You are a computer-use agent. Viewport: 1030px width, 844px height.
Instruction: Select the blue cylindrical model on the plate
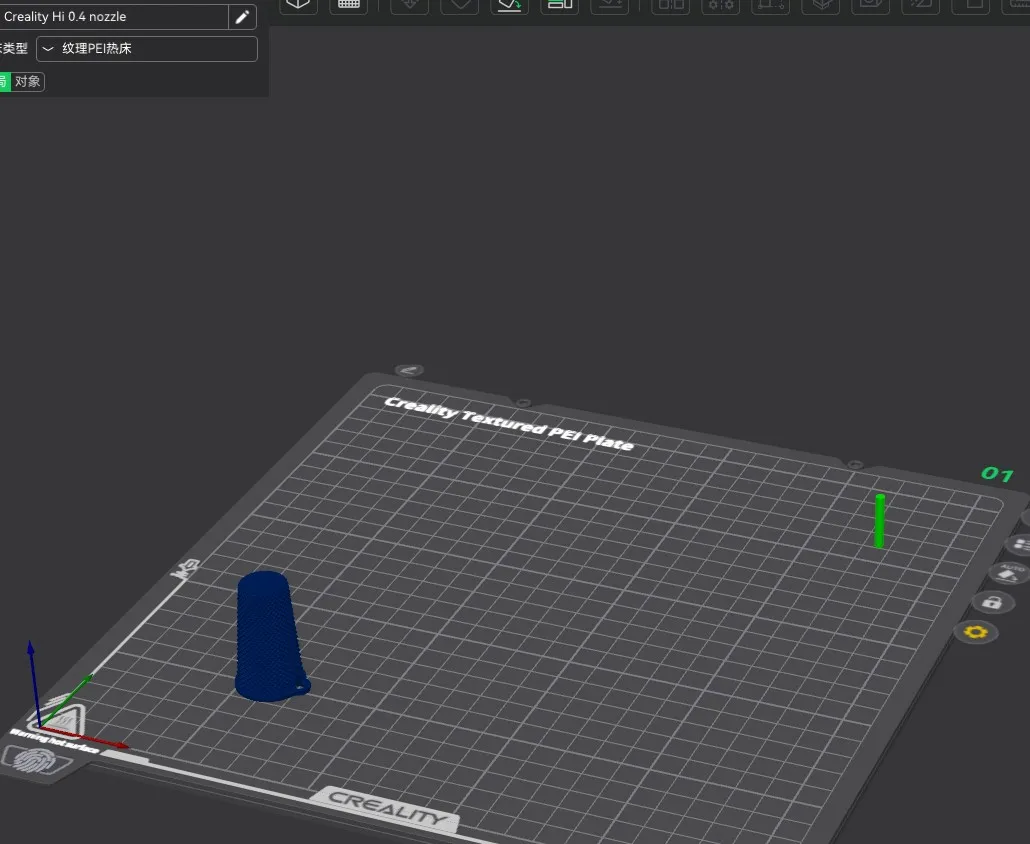[x=269, y=636]
